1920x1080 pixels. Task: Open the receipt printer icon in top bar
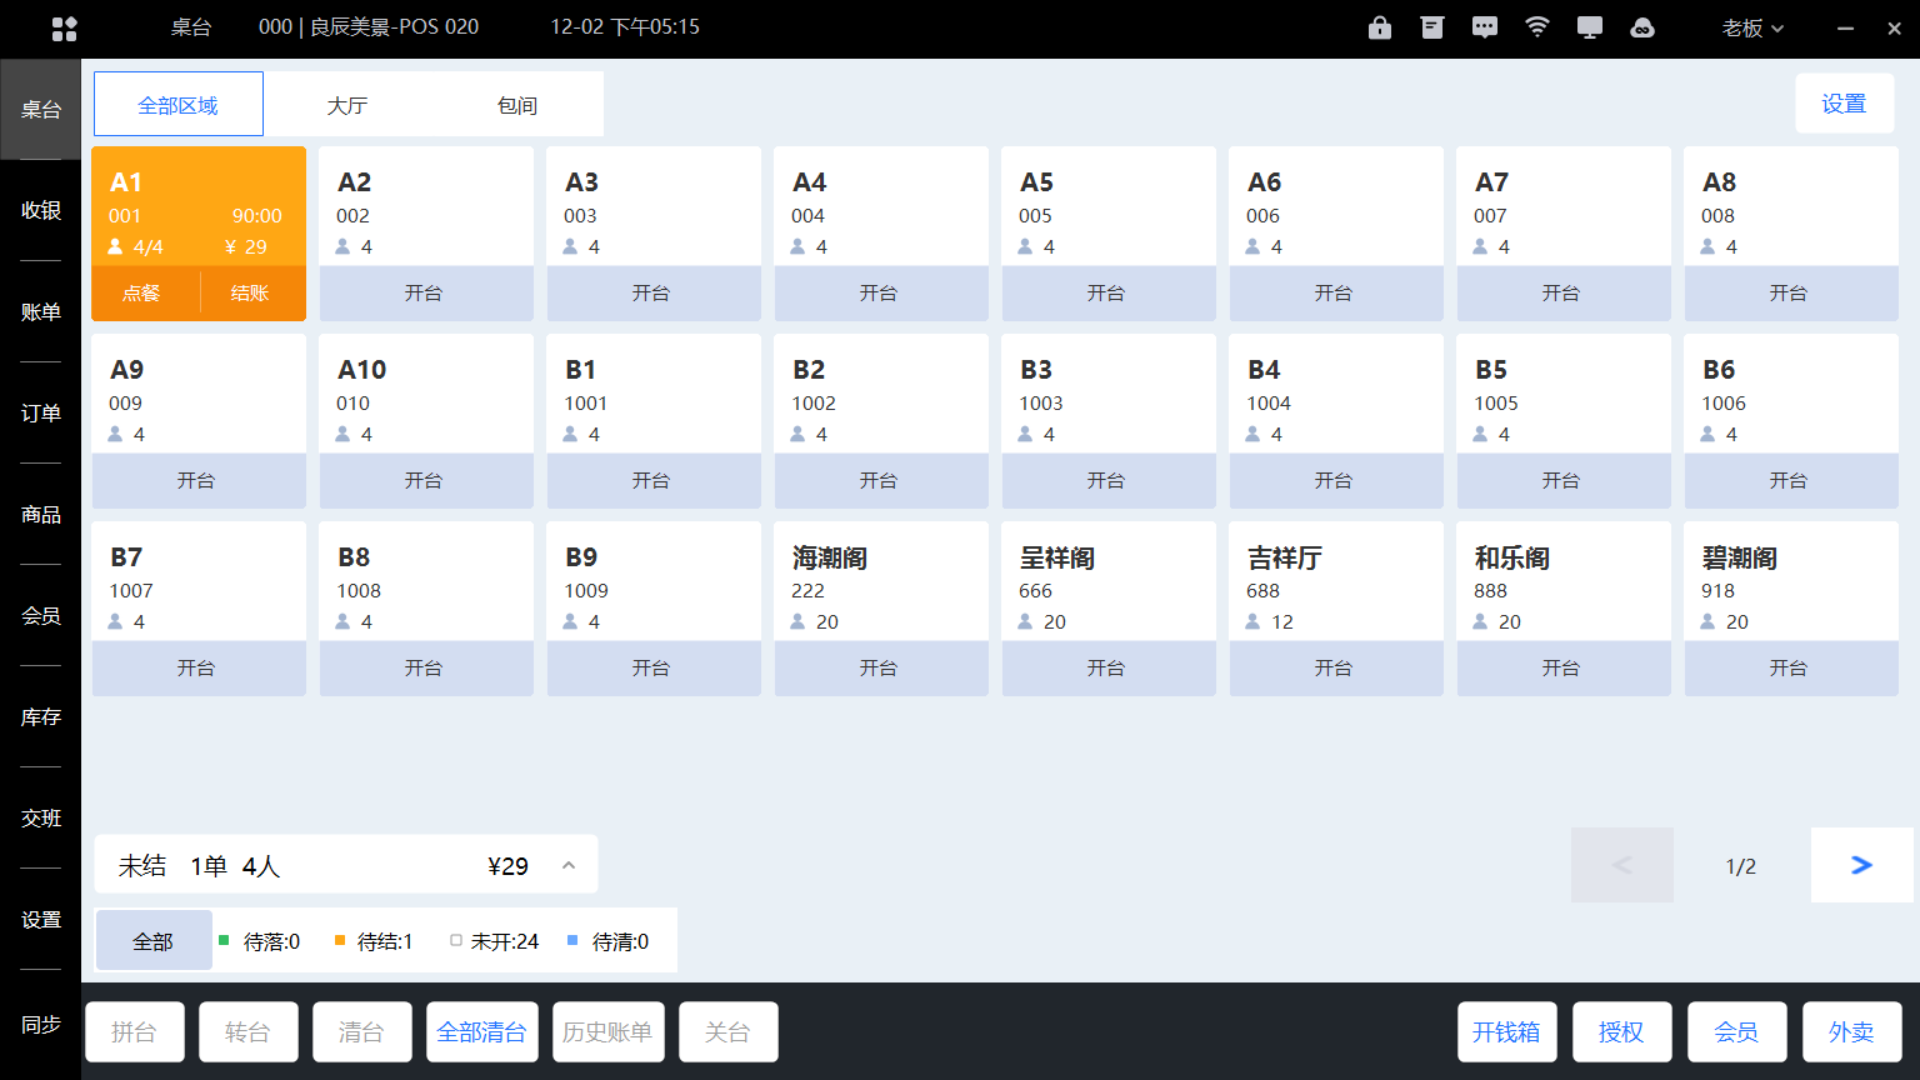coord(1432,27)
